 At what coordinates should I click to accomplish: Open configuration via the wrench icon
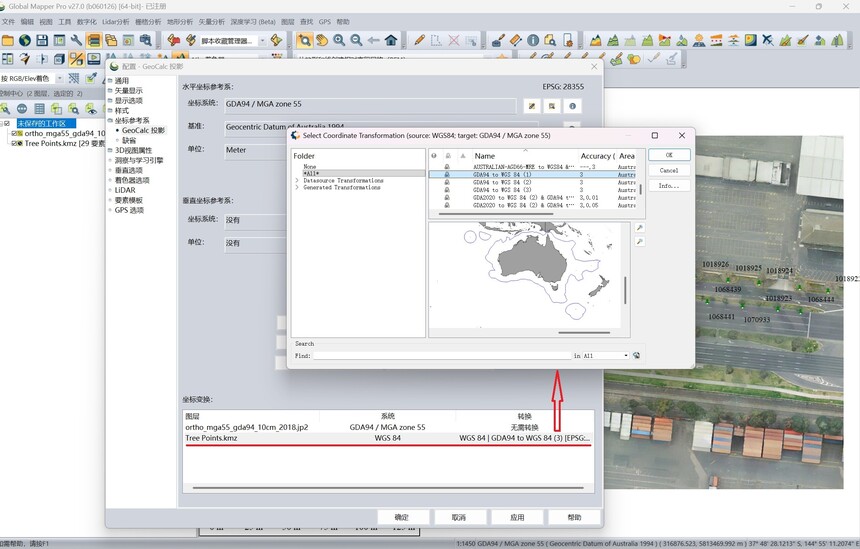click(x=76, y=40)
